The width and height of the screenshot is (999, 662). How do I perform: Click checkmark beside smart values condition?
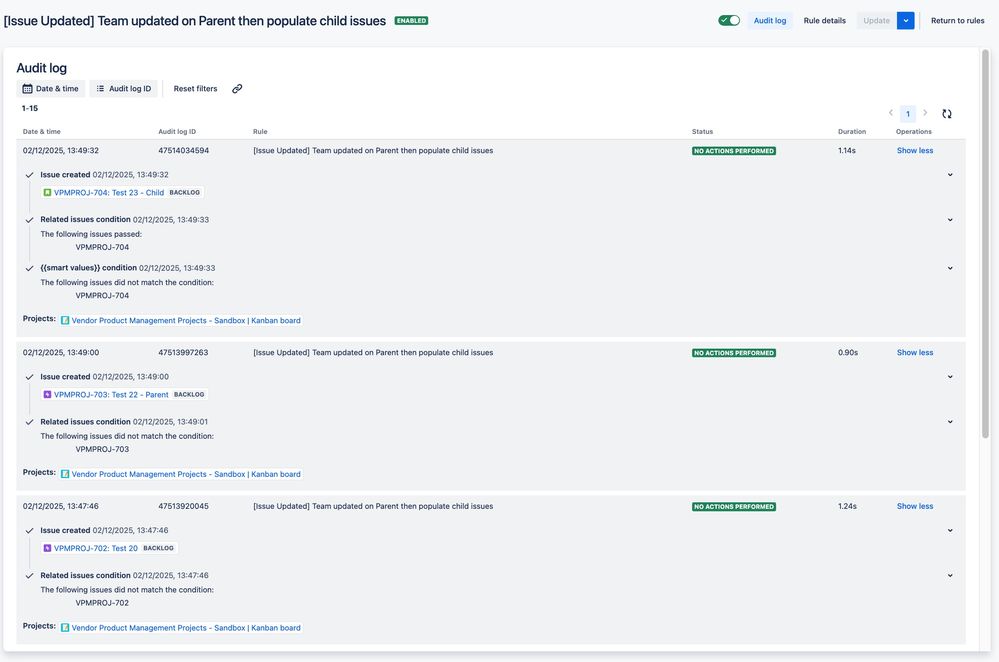29,268
